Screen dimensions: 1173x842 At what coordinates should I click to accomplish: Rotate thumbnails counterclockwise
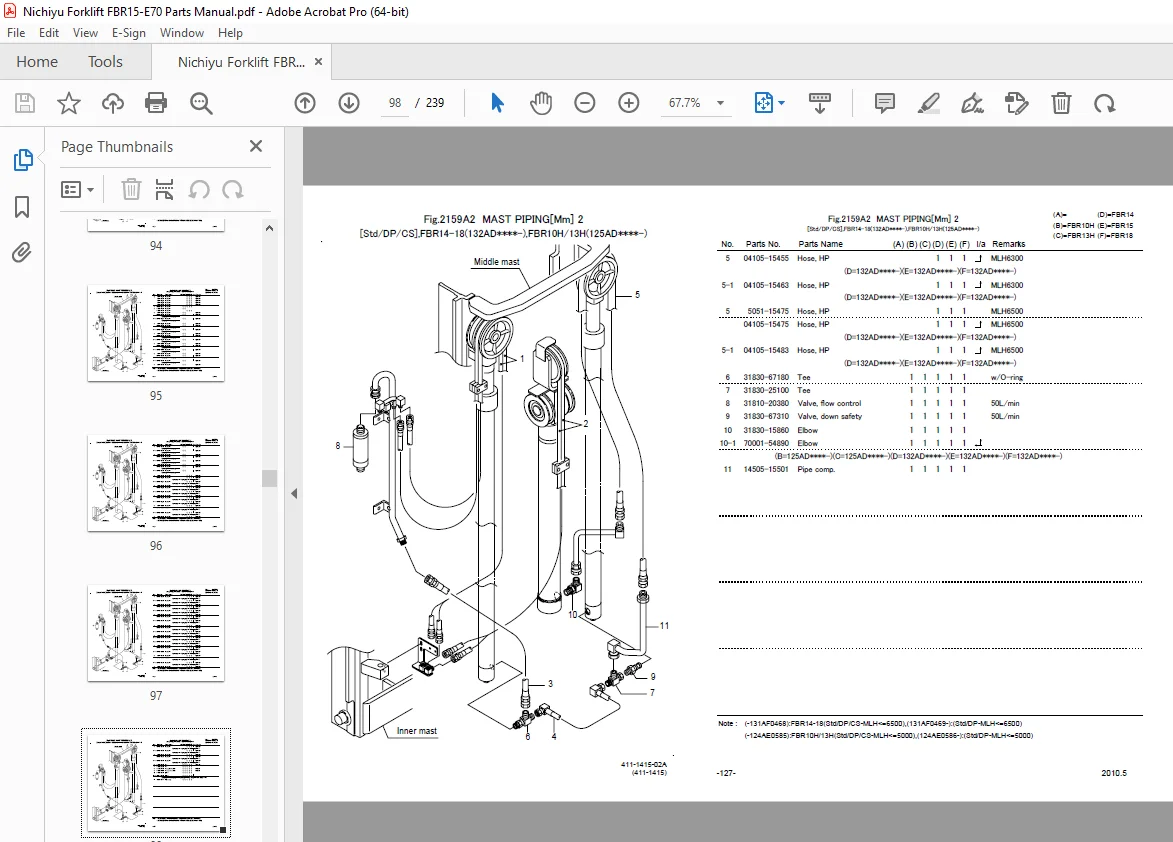tap(199, 190)
